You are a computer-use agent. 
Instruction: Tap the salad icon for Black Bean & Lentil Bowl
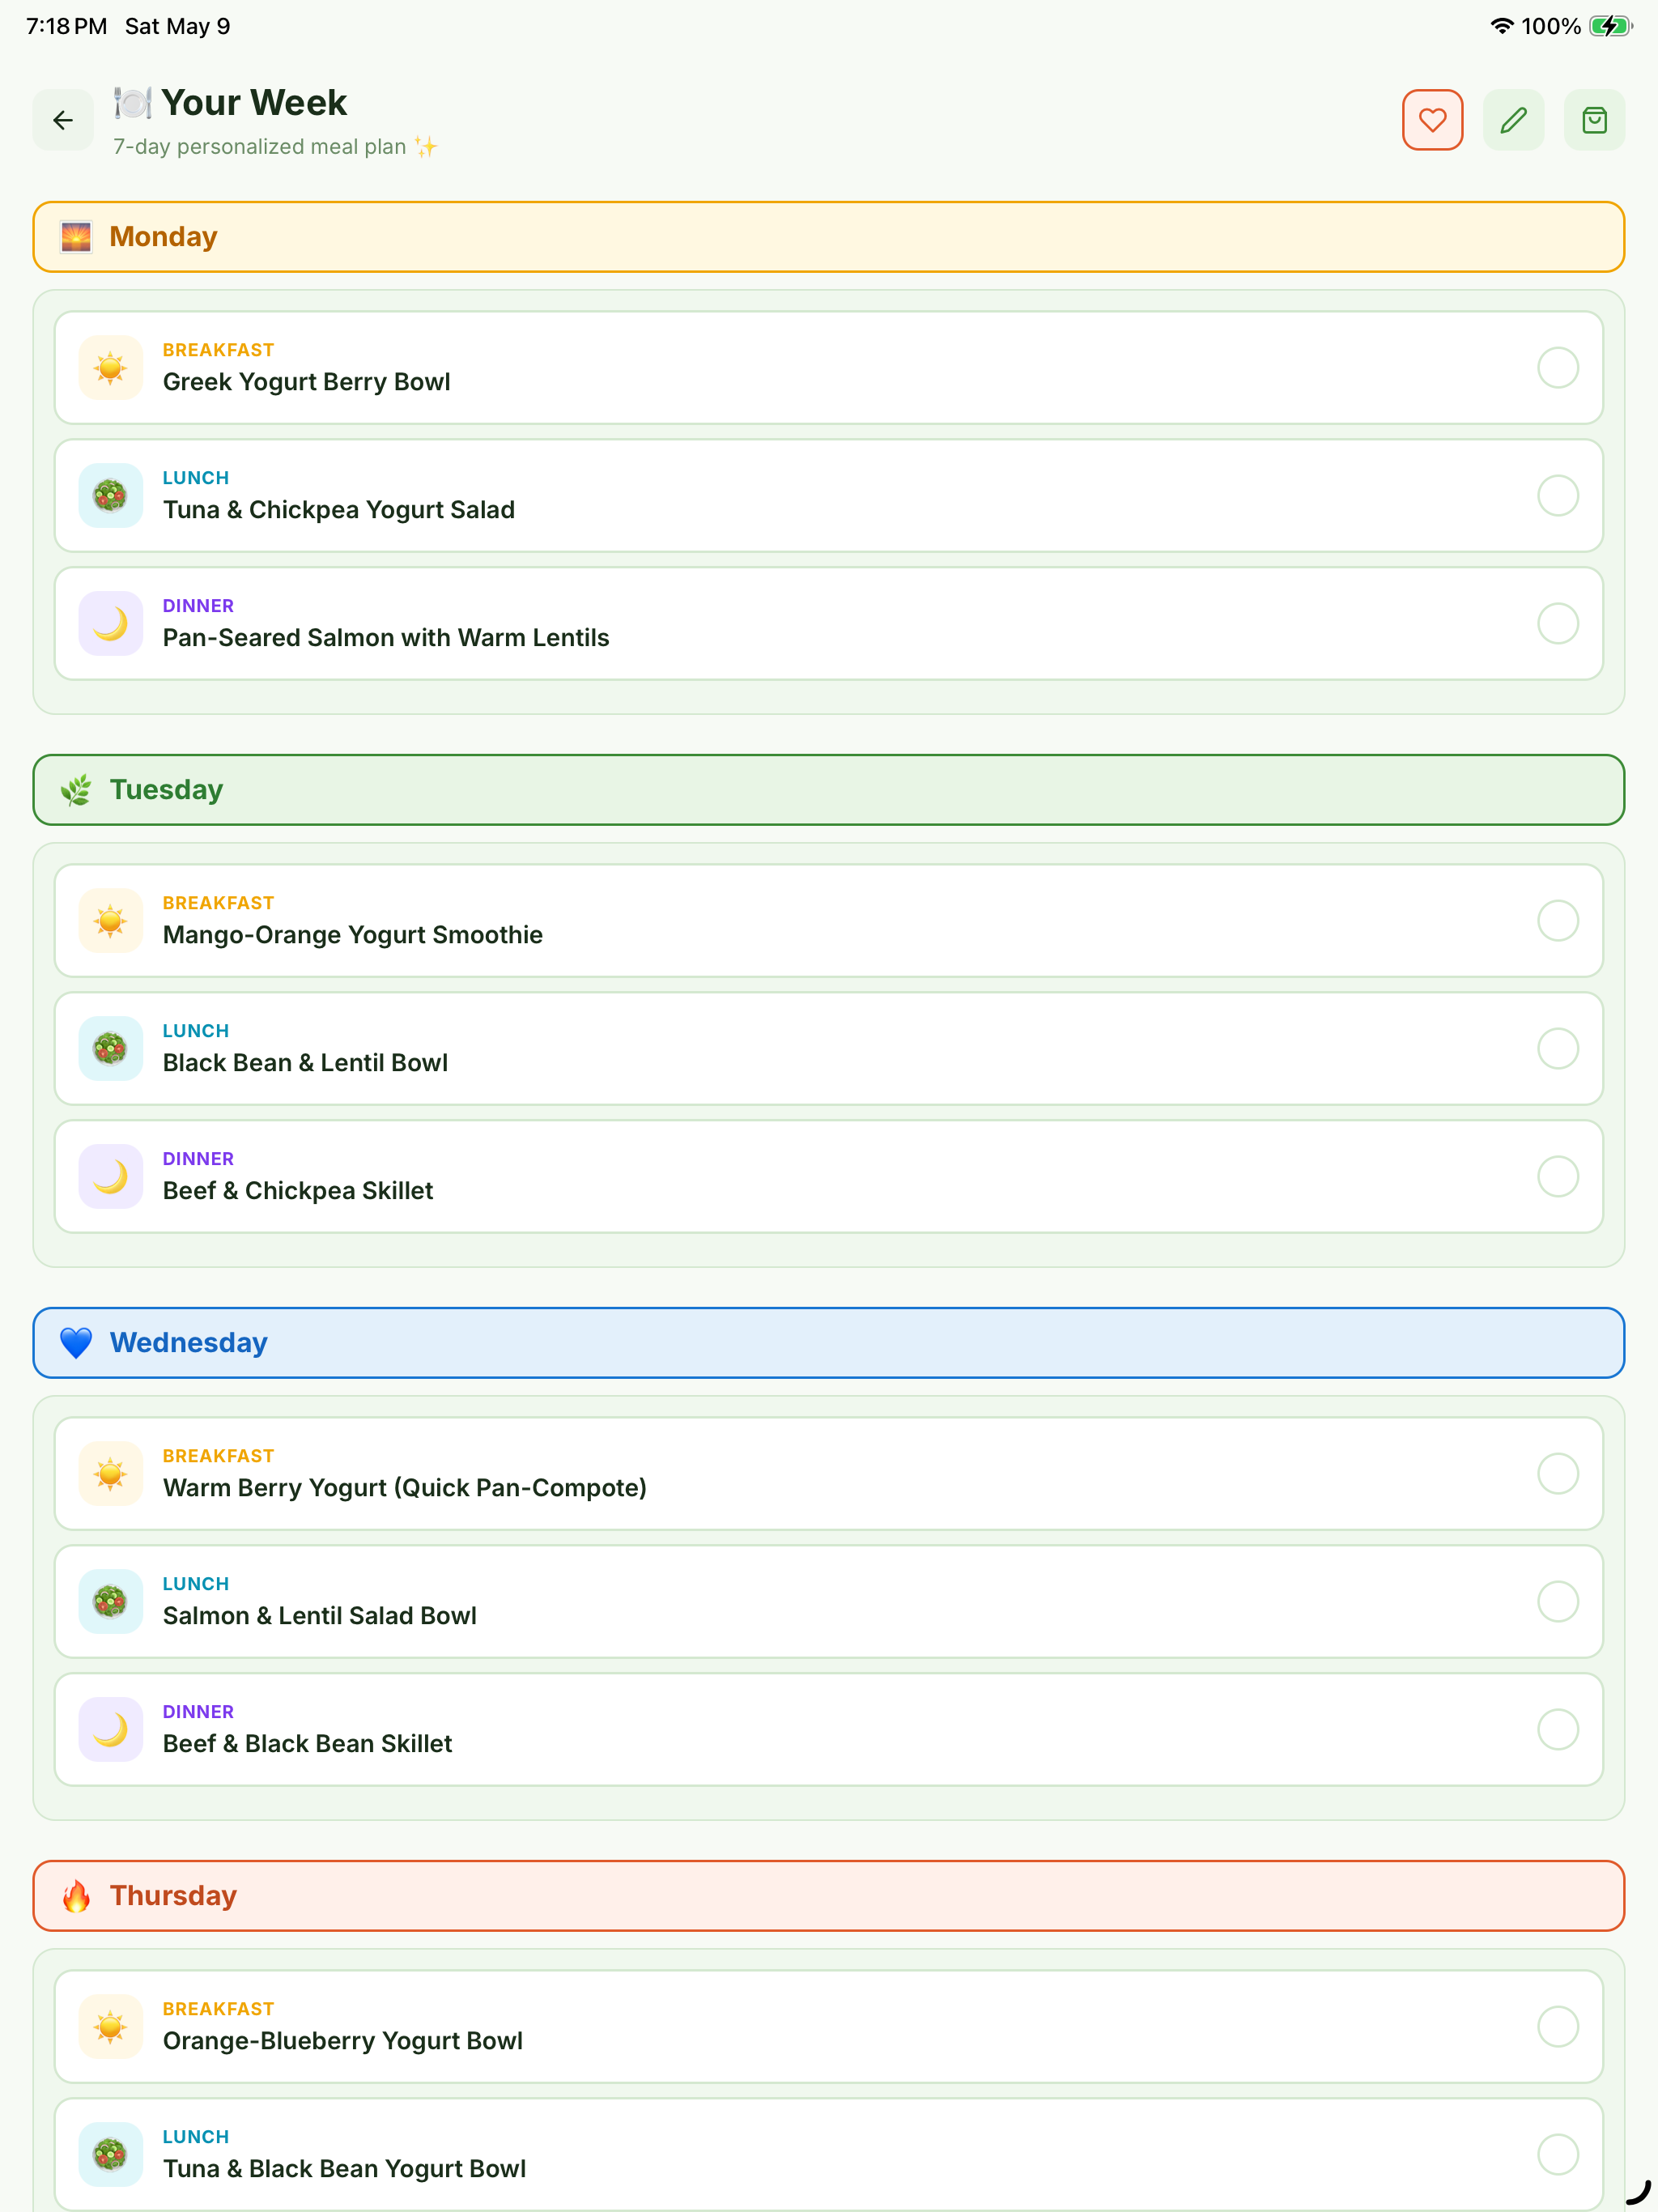pyautogui.click(x=111, y=1049)
